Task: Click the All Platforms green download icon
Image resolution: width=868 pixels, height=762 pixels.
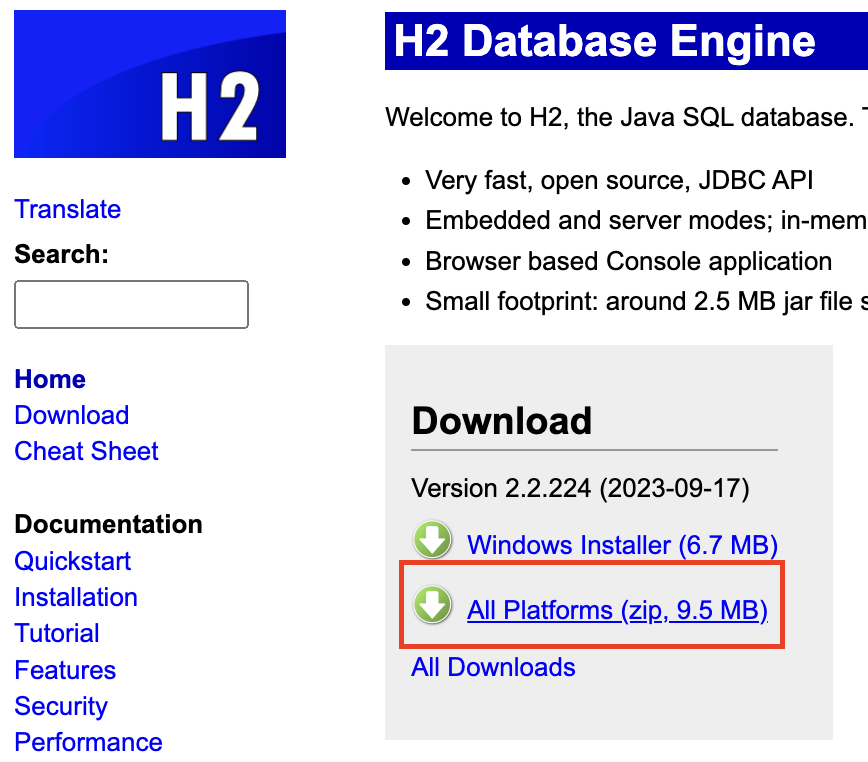Action: tap(432, 605)
